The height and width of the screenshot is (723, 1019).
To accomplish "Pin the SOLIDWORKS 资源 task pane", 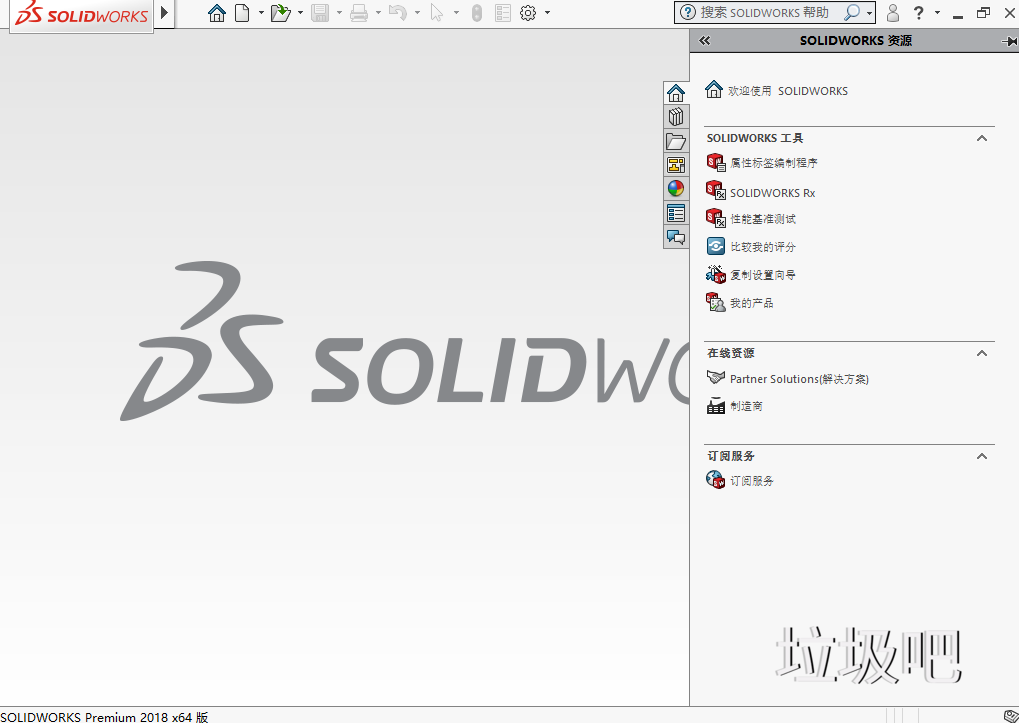I will 1009,40.
